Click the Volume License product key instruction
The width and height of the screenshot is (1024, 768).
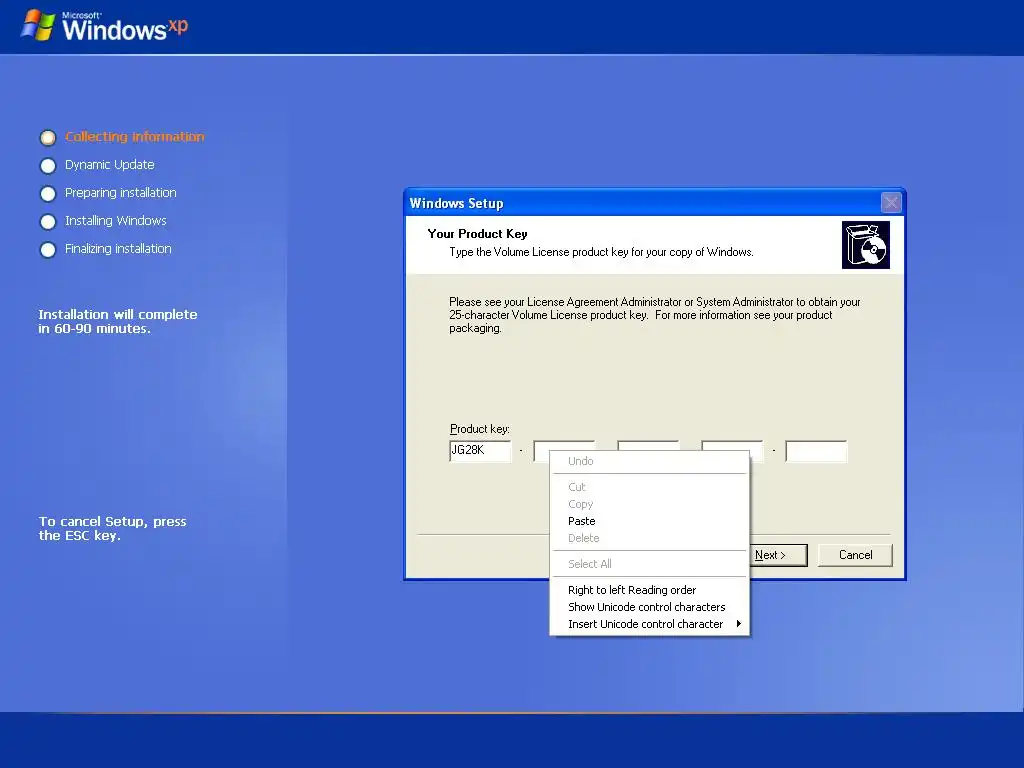pyautogui.click(x=601, y=252)
